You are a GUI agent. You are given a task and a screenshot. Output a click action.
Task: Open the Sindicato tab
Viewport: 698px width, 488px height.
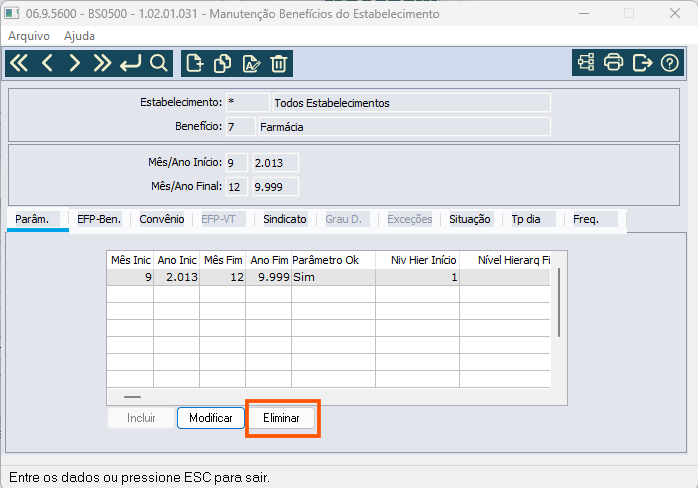click(284, 219)
